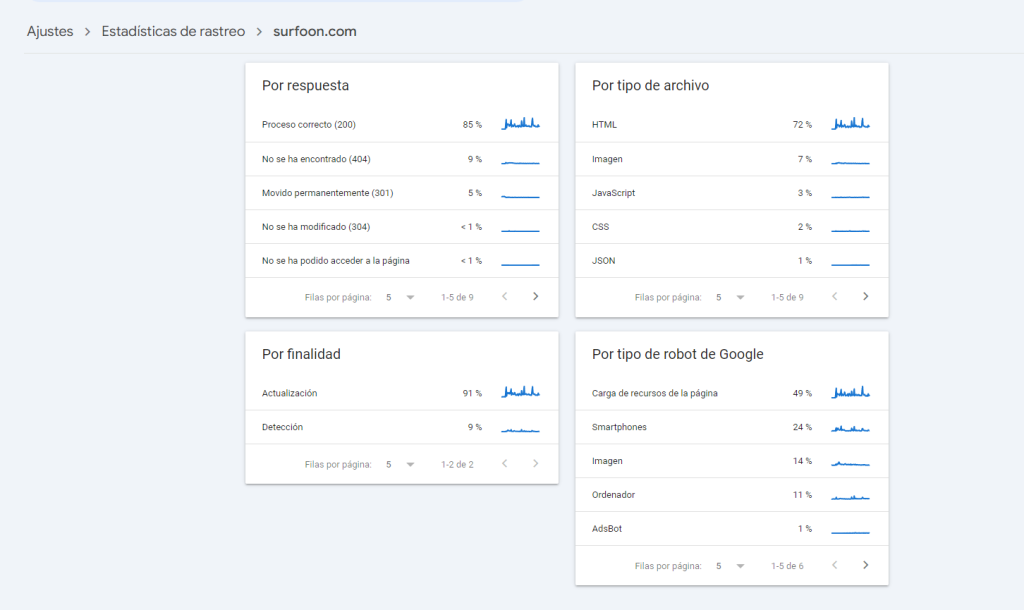The height and width of the screenshot is (610, 1024).
Task: Previous page arrow in Por tipo de robot
Action: click(x=834, y=565)
